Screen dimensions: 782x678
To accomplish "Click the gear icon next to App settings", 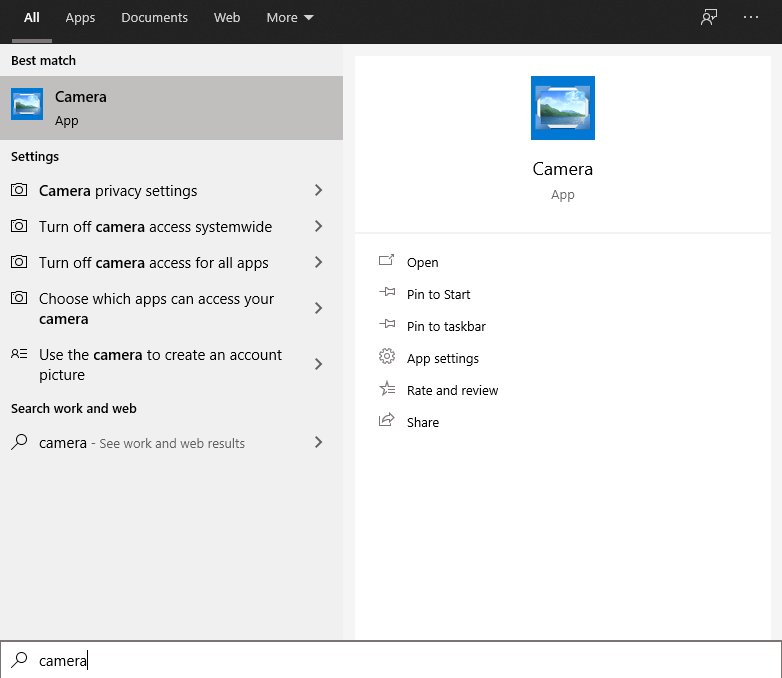I will click(x=387, y=356).
